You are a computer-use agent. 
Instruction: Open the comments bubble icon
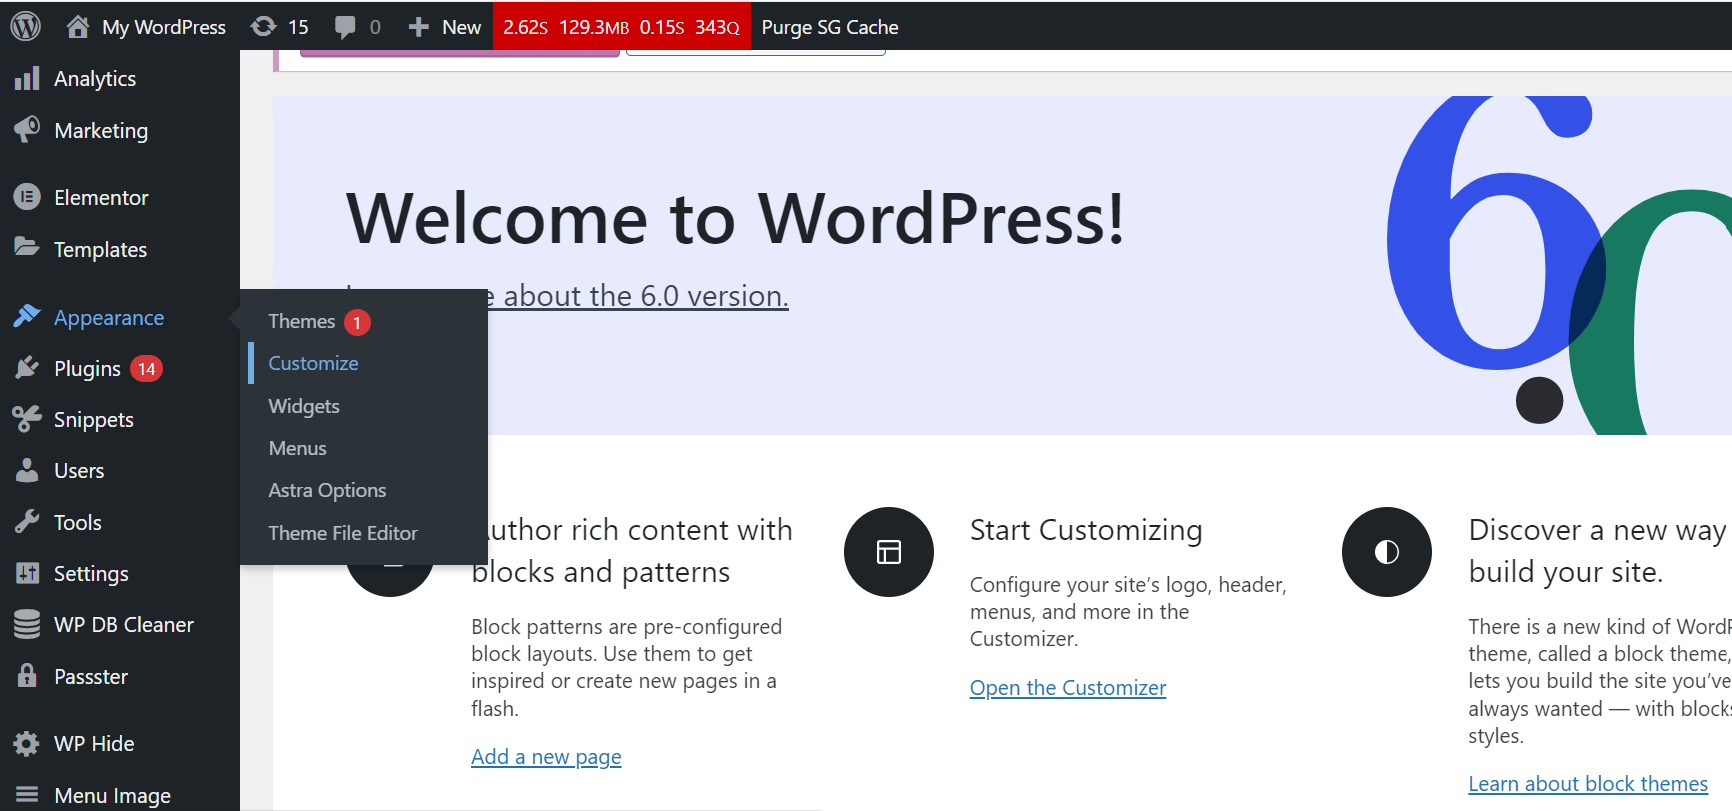tap(345, 27)
